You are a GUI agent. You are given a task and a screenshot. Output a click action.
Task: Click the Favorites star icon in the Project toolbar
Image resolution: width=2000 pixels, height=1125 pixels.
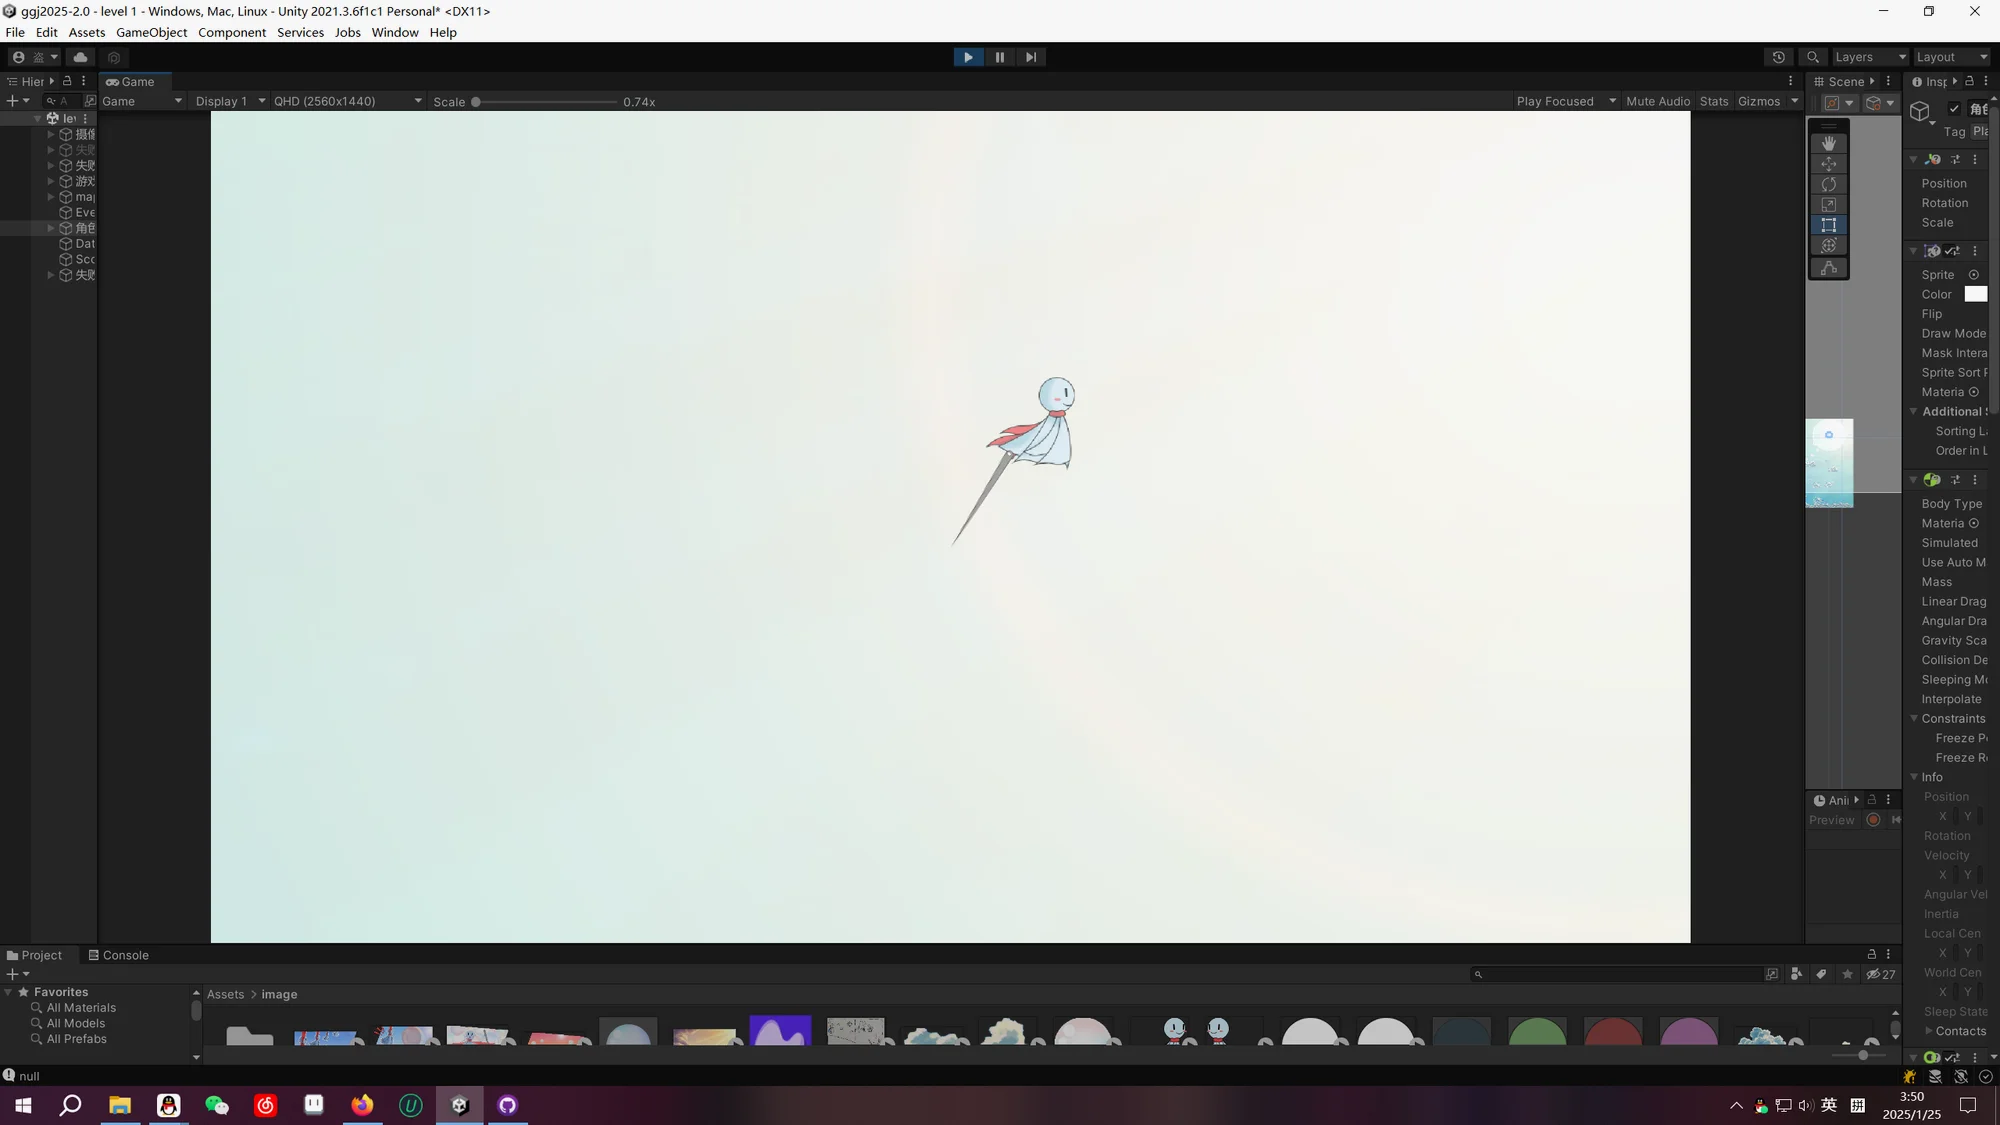pos(1847,974)
